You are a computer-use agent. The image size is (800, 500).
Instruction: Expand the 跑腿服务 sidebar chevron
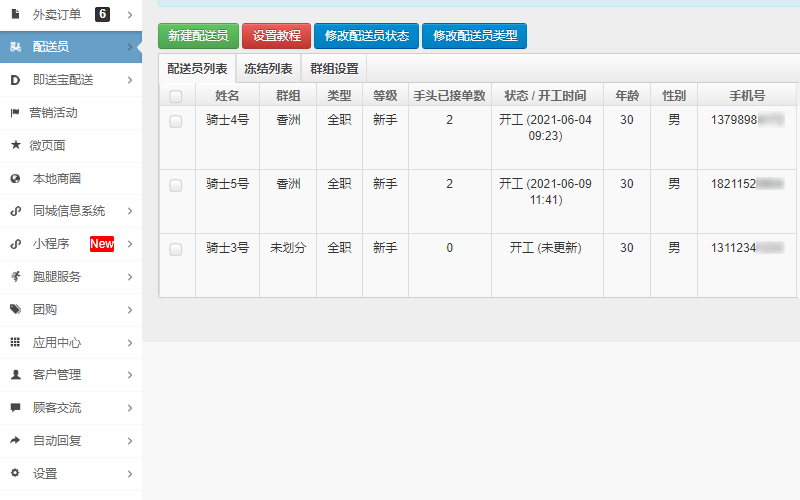coord(130,277)
